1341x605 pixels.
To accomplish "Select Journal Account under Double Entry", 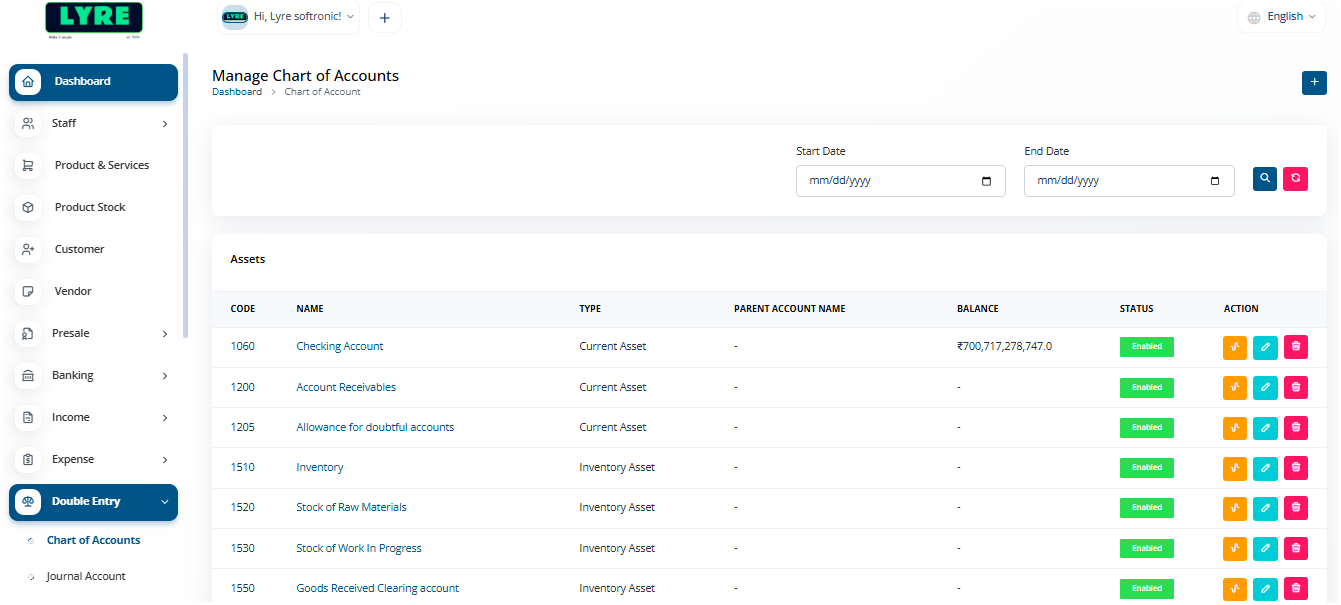I will tap(85, 576).
